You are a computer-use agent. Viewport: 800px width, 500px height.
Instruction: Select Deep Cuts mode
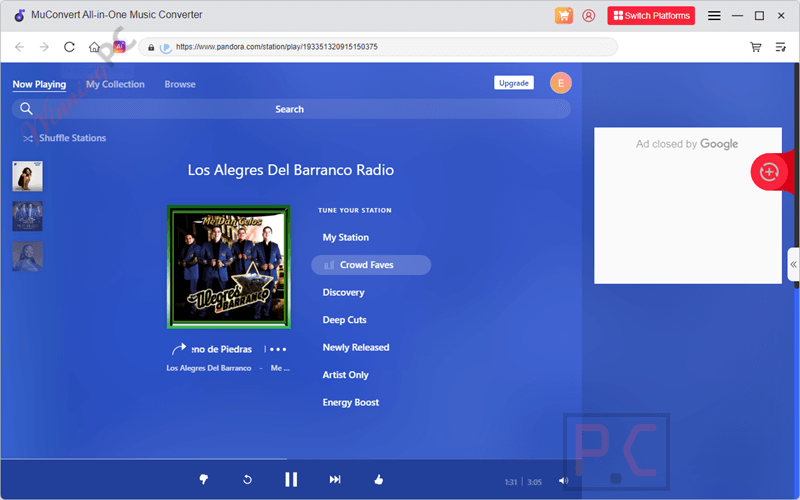coord(344,320)
